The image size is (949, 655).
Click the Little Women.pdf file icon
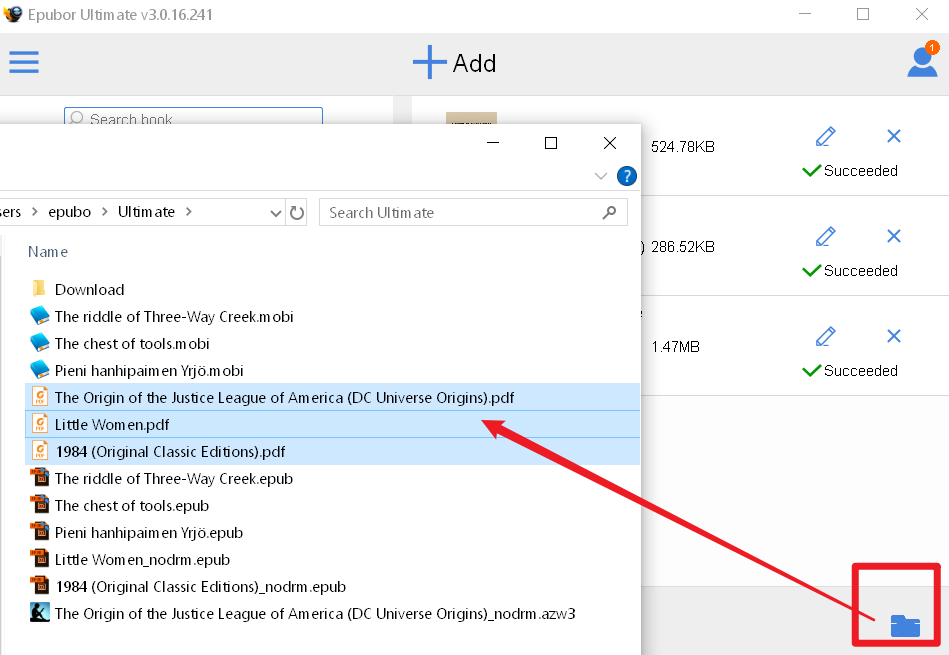click(x=40, y=424)
